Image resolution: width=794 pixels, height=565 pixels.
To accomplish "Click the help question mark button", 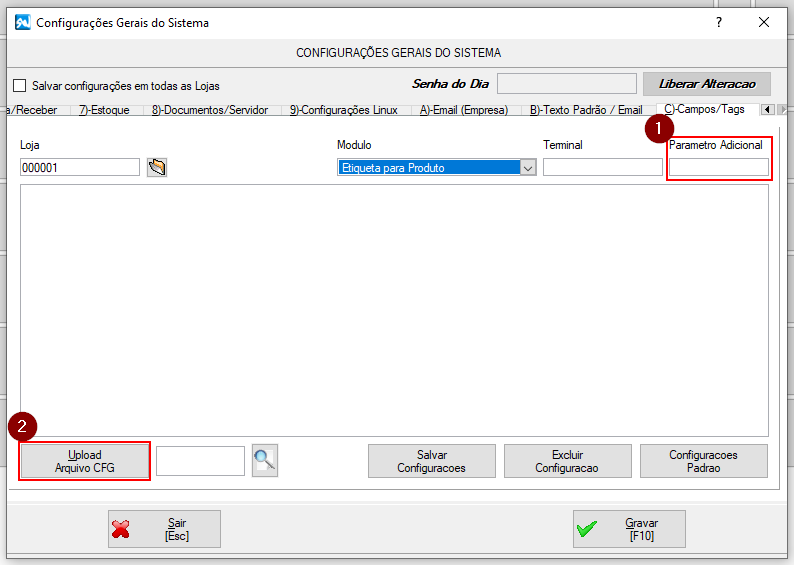I will [719, 22].
